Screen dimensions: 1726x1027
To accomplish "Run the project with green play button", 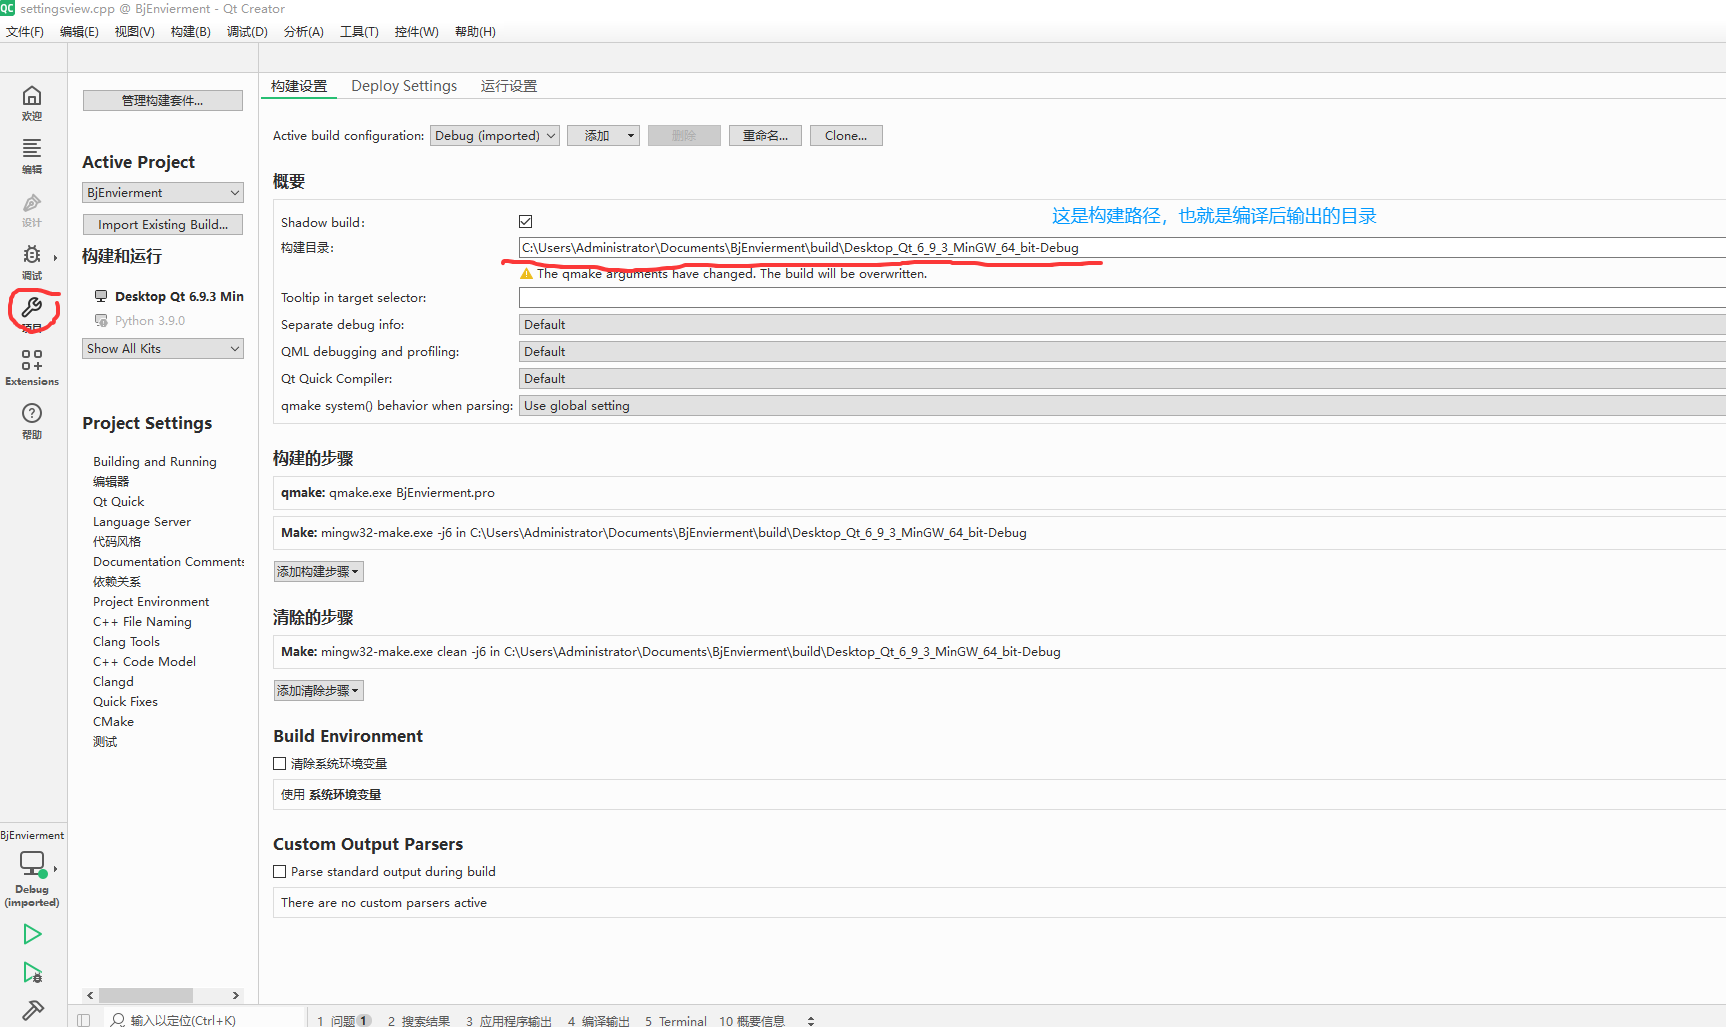I will pyautogui.click(x=32, y=934).
